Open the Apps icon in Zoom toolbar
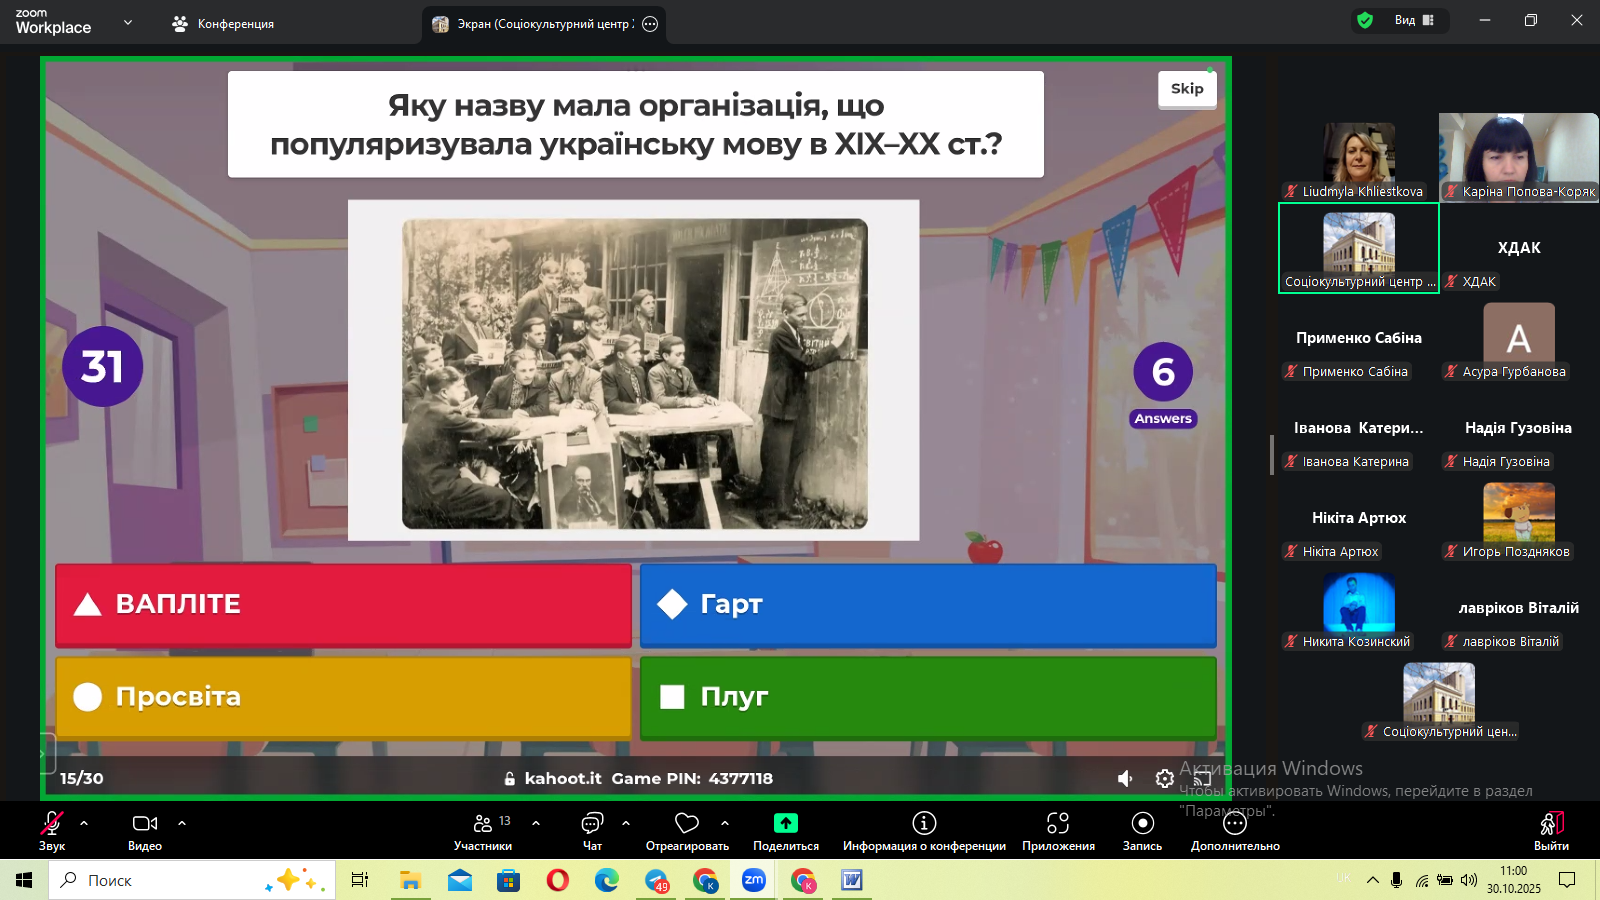Screen dimensions: 1600x900 click(x=1058, y=823)
